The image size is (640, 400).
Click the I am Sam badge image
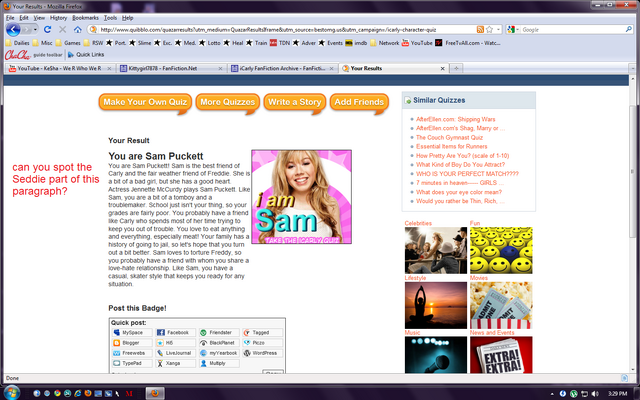[x=301, y=197]
